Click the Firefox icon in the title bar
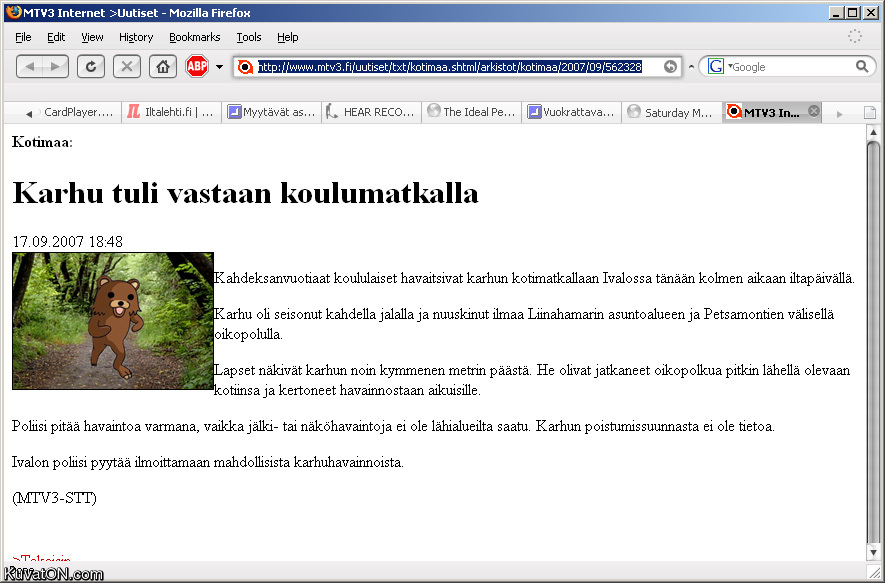The height and width of the screenshot is (583, 885). click(14, 12)
